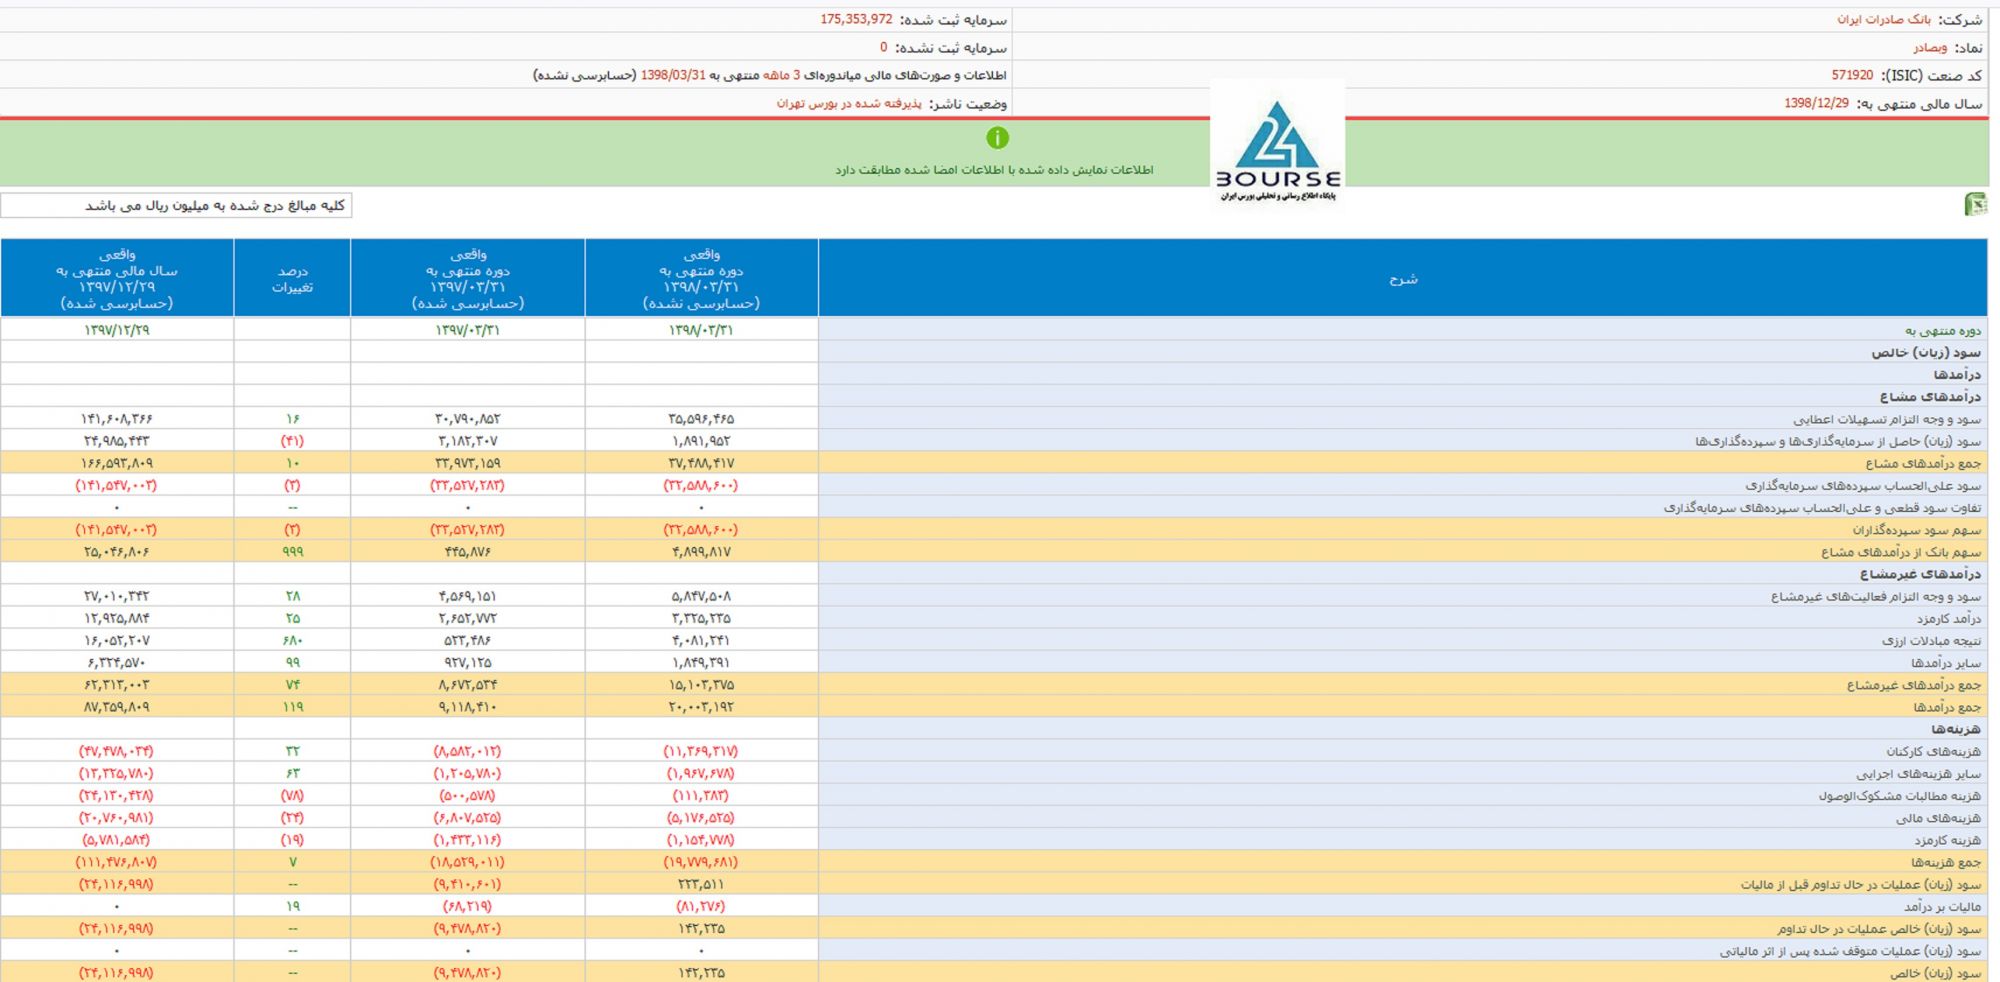
Task: Click the 'شرح' column header
Action: (x=1403, y=279)
